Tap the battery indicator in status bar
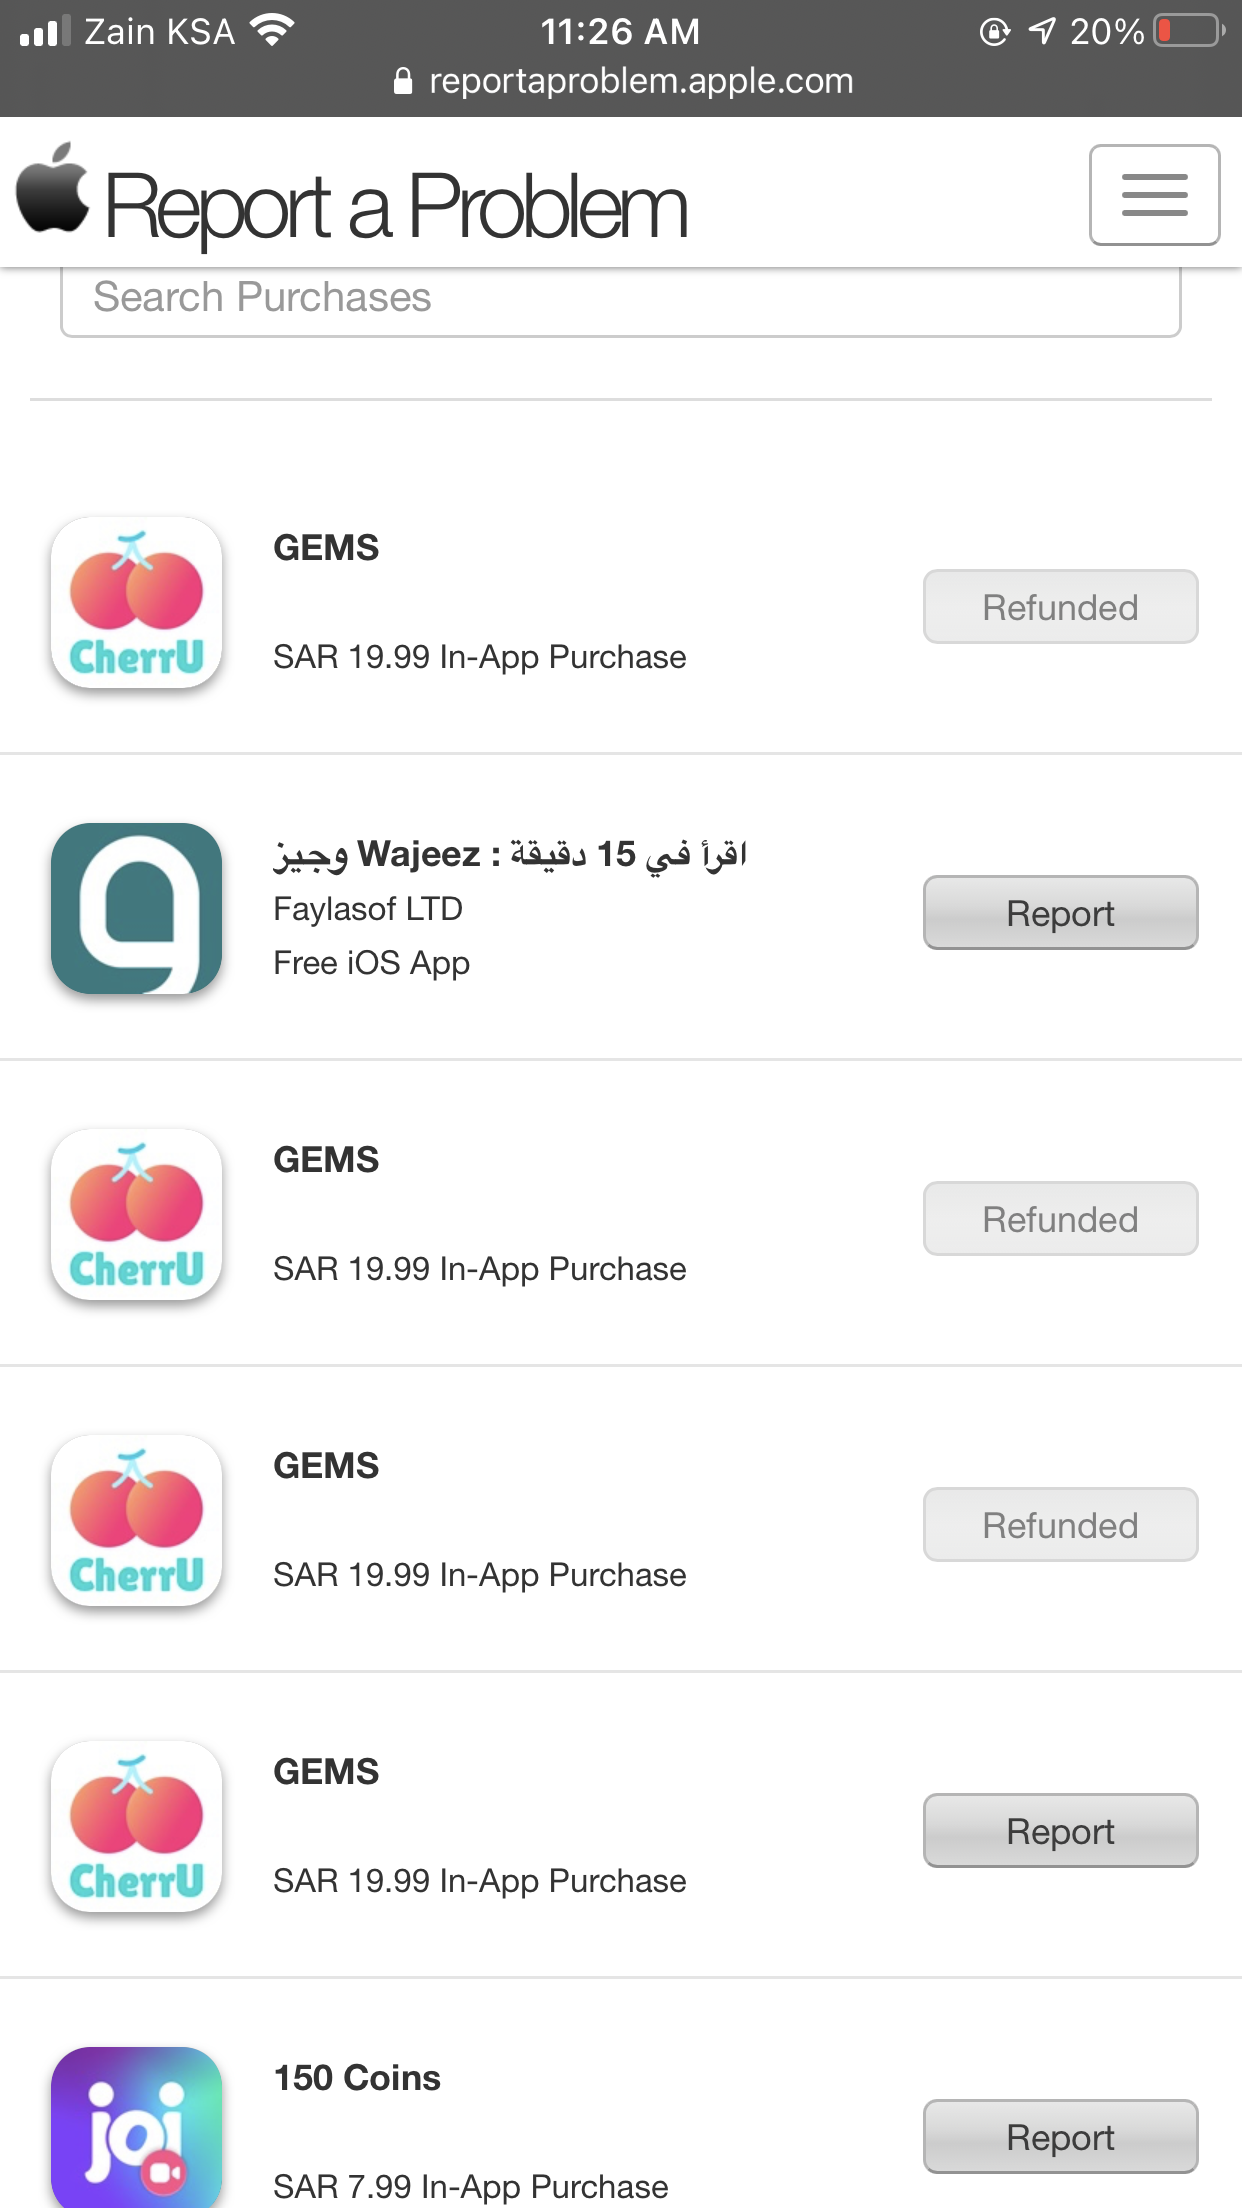1242x2208 pixels. [1188, 31]
